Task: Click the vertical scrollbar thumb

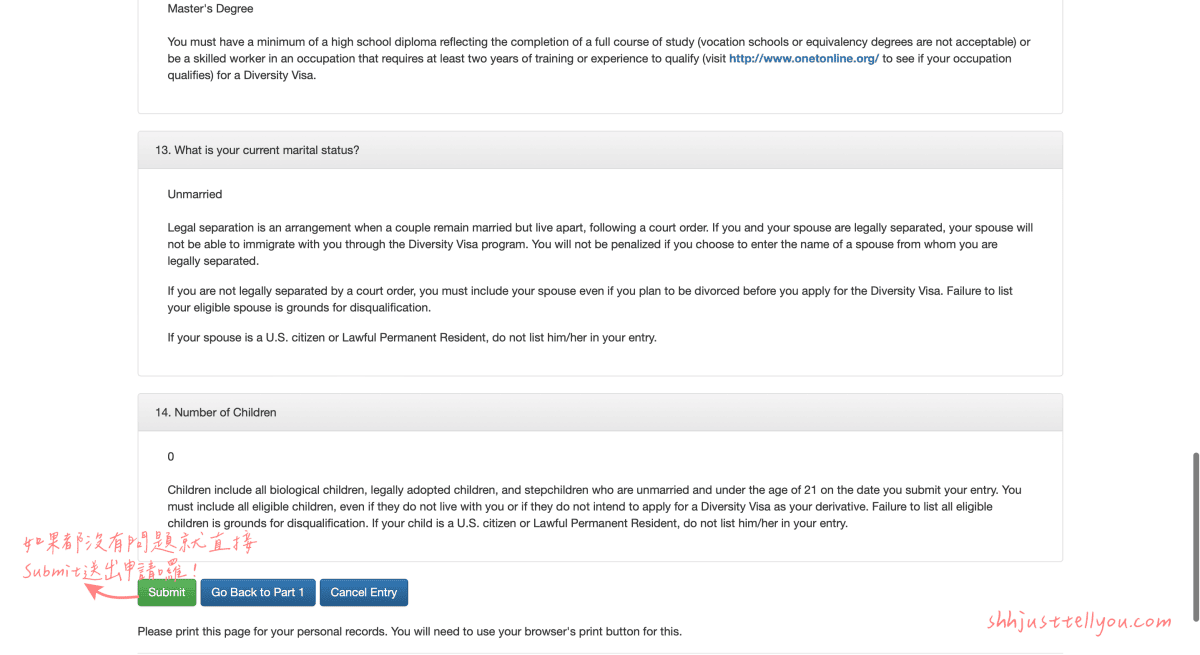Action: (x=1194, y=537)
